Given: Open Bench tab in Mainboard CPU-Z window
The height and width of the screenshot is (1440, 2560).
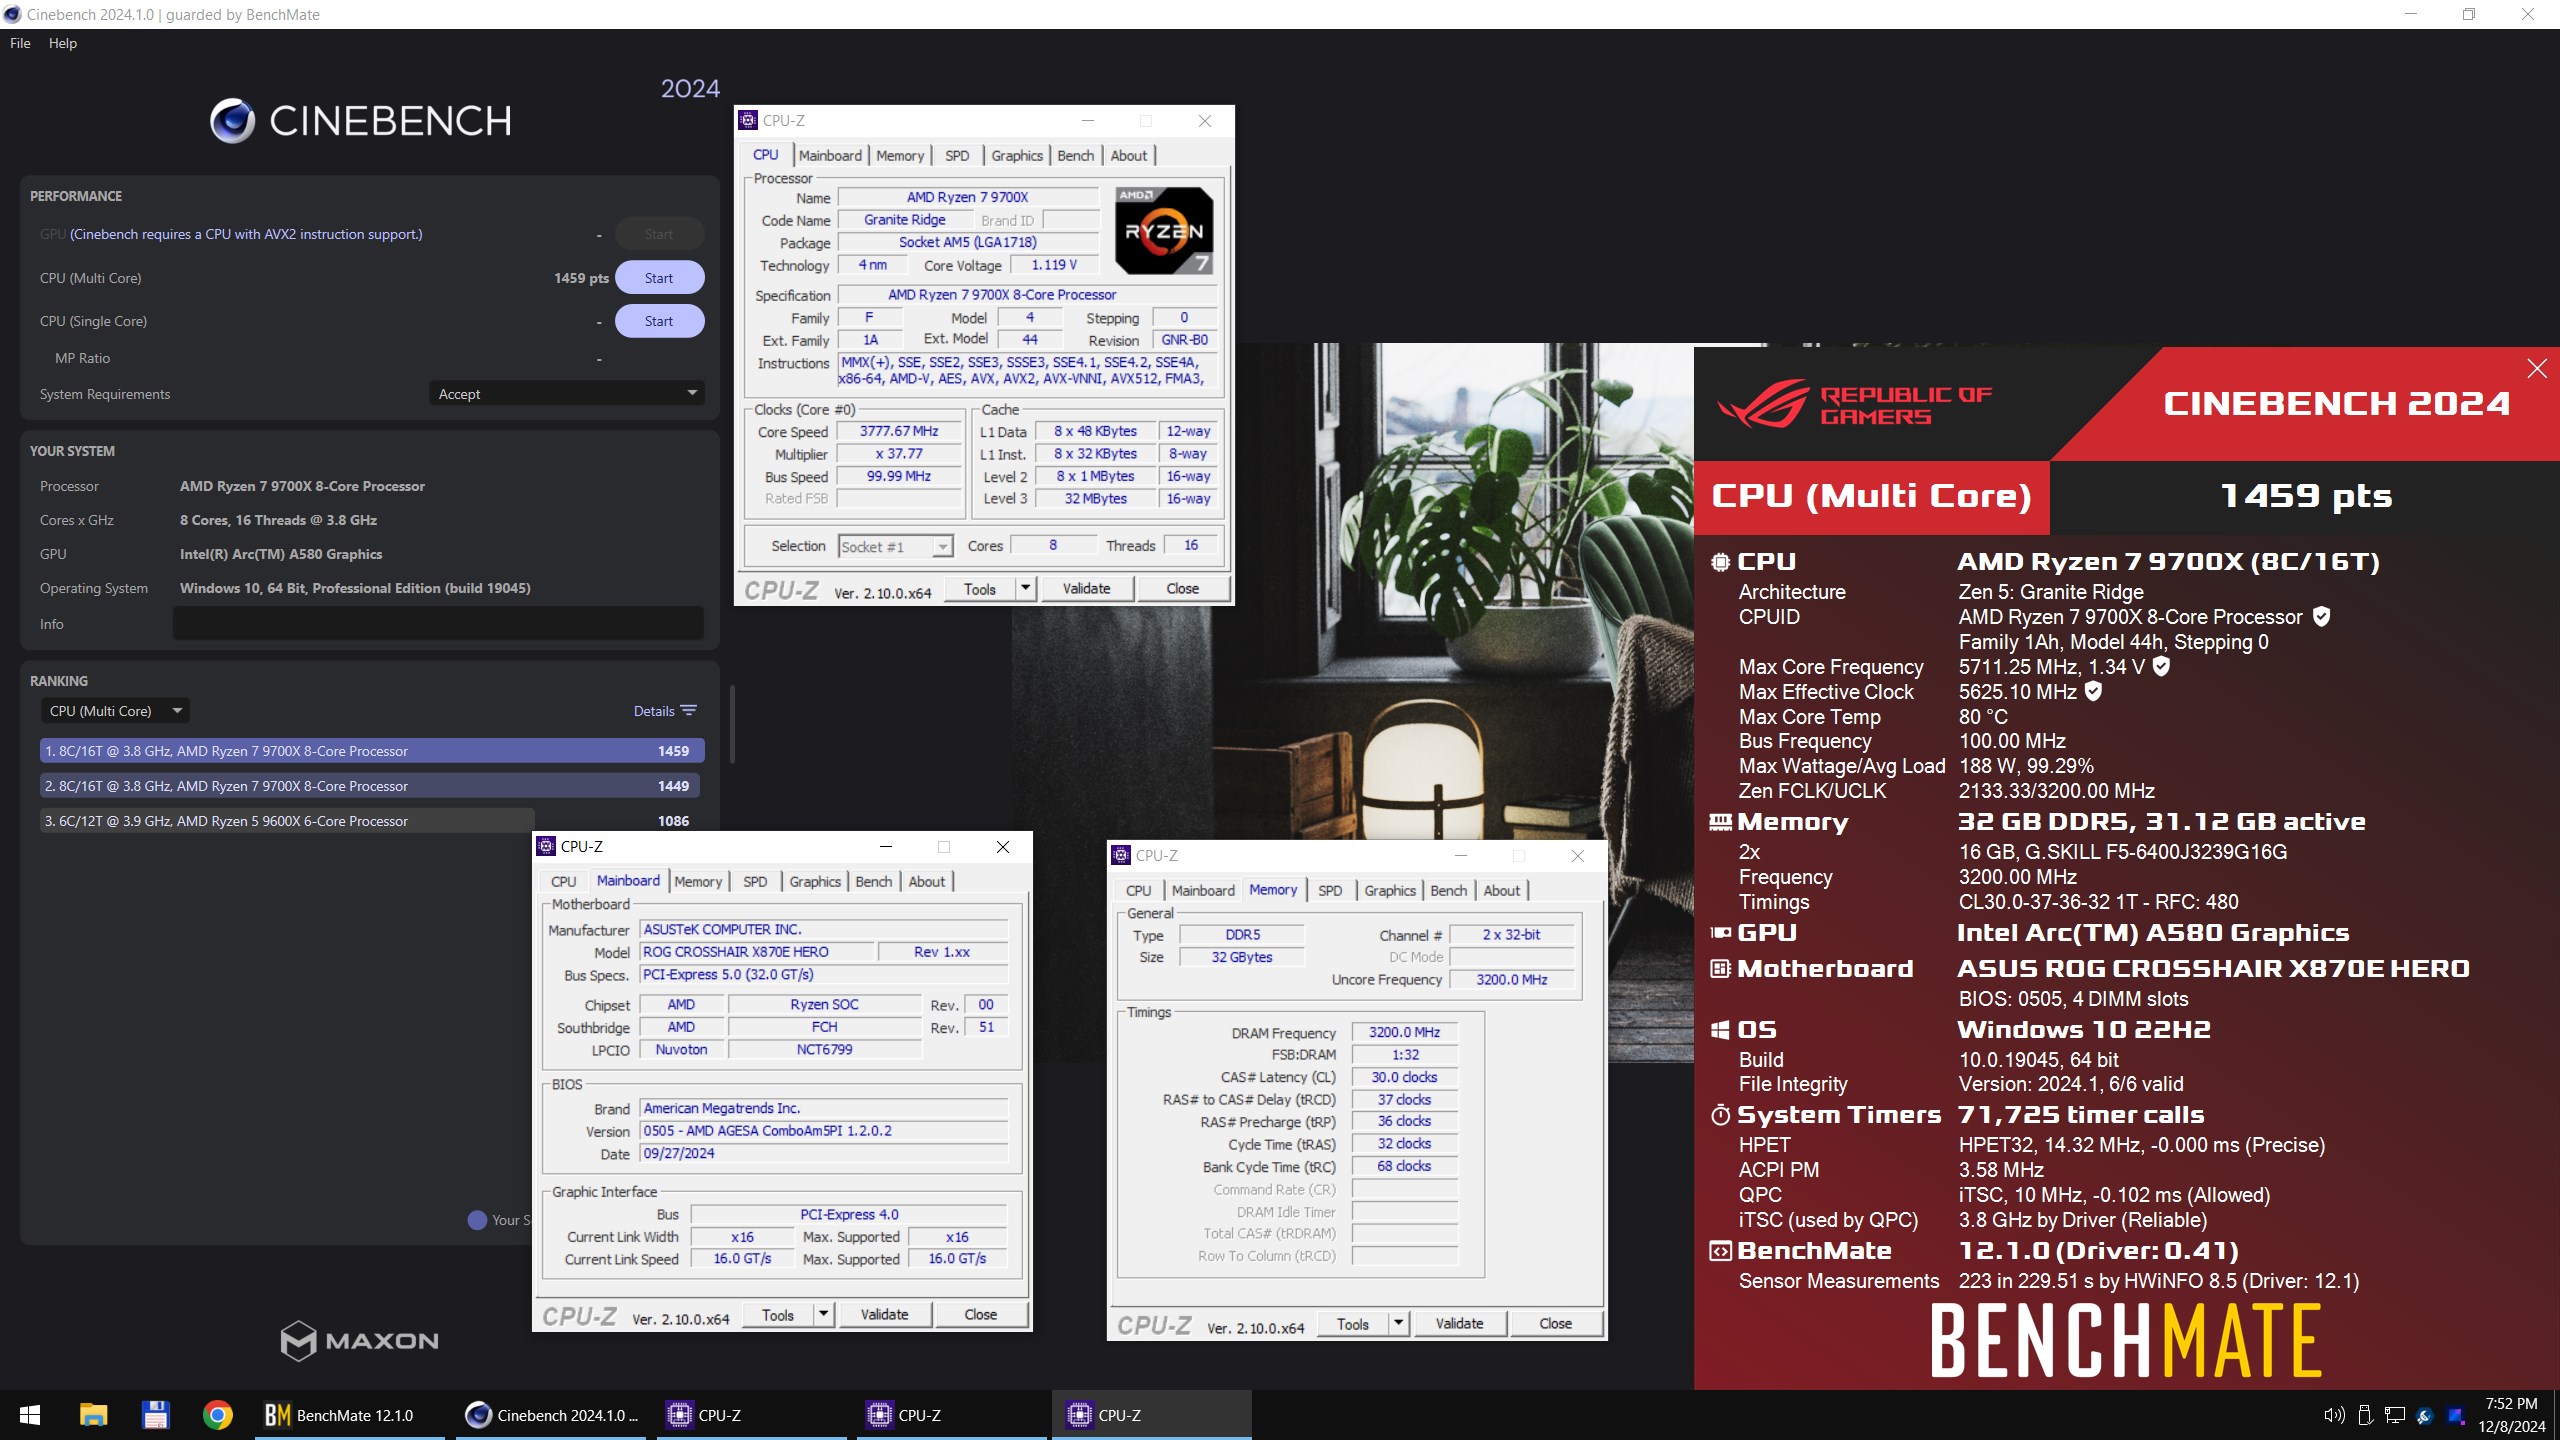Looking at the screenshot, I should click(x=874, y=881).
